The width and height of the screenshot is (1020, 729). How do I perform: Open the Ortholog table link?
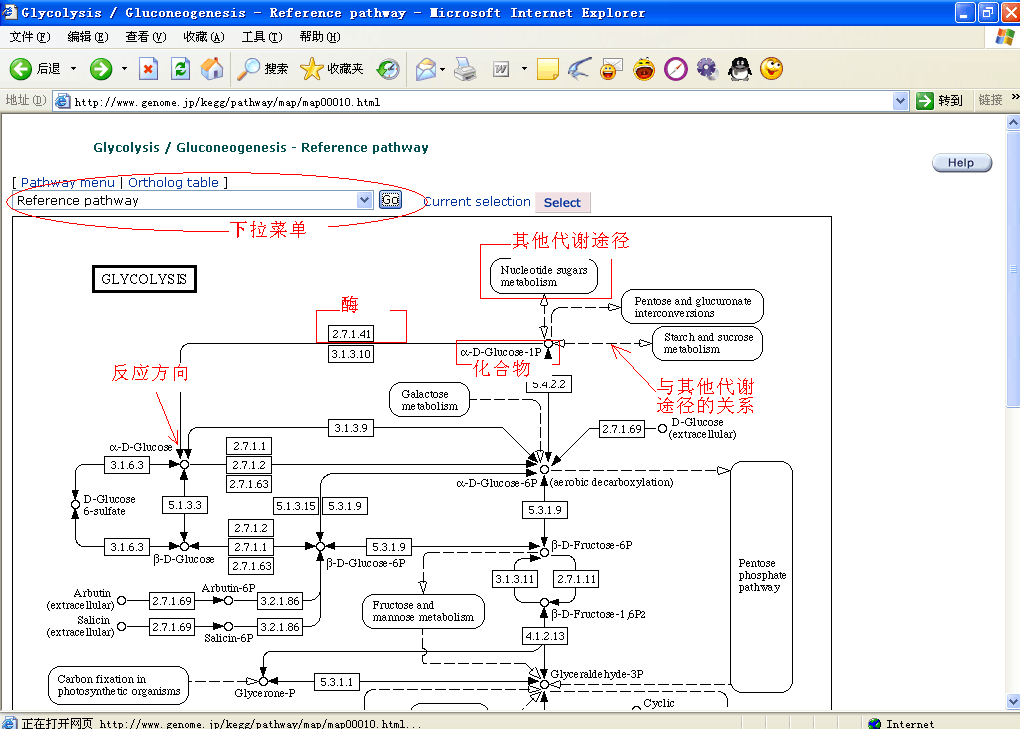[173, 183]
